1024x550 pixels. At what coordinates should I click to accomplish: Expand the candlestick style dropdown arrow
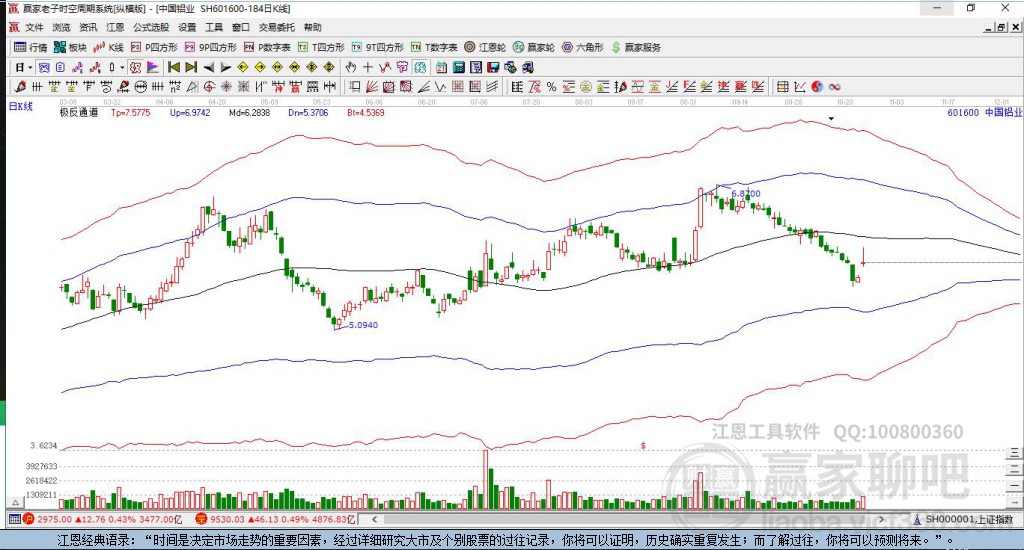121,67
